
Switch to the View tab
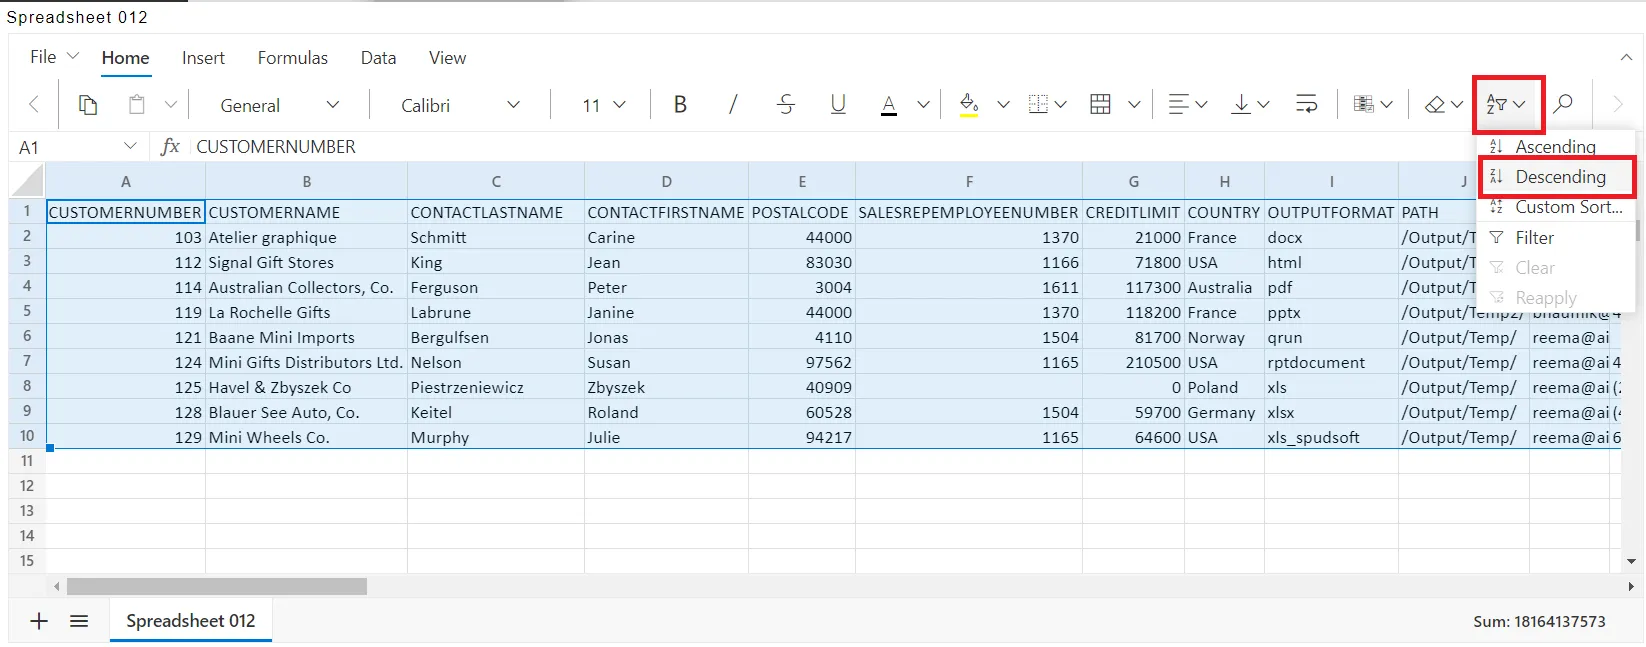click(x=447, y=58)
